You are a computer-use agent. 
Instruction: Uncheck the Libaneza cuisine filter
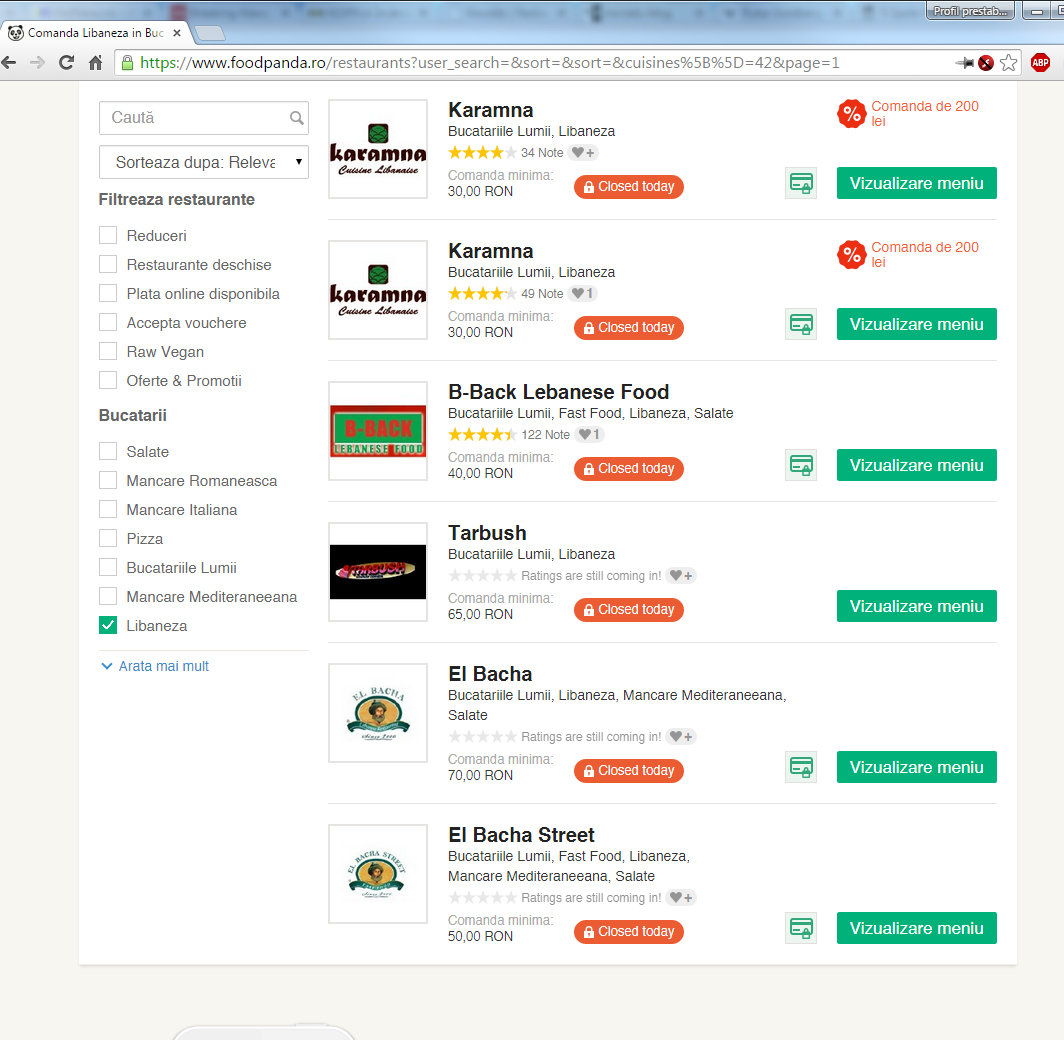(x=108, y=625)
